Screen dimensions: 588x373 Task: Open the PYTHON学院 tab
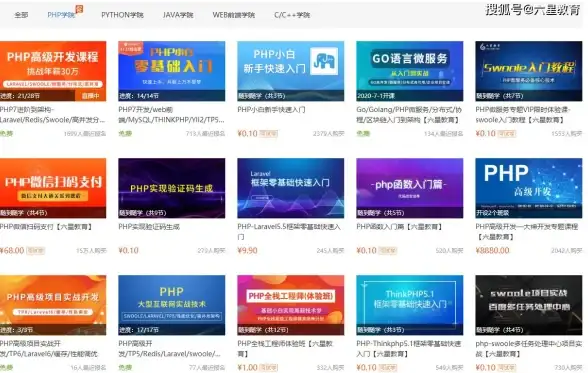[122, 15]
